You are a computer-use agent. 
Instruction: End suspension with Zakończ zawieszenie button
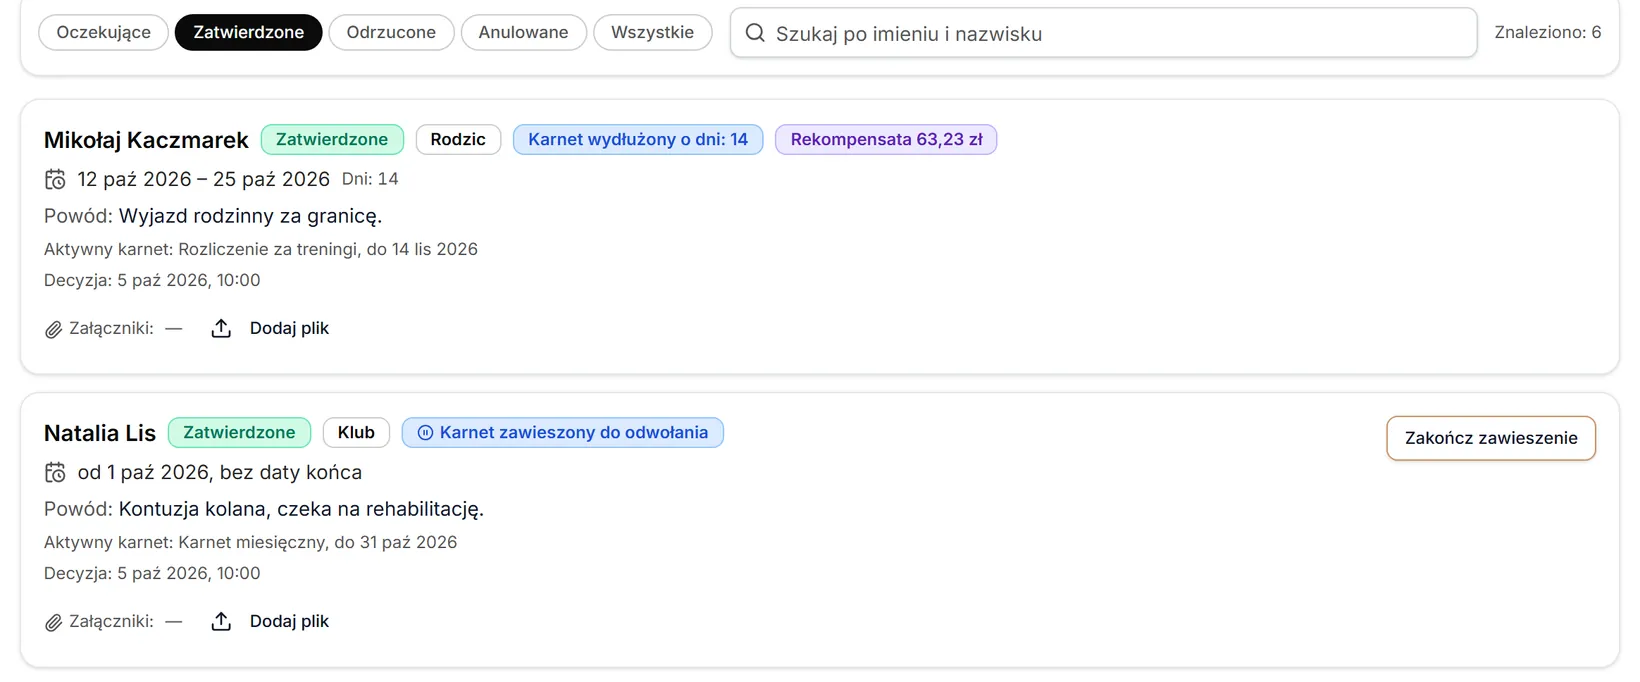point(1491,438)
